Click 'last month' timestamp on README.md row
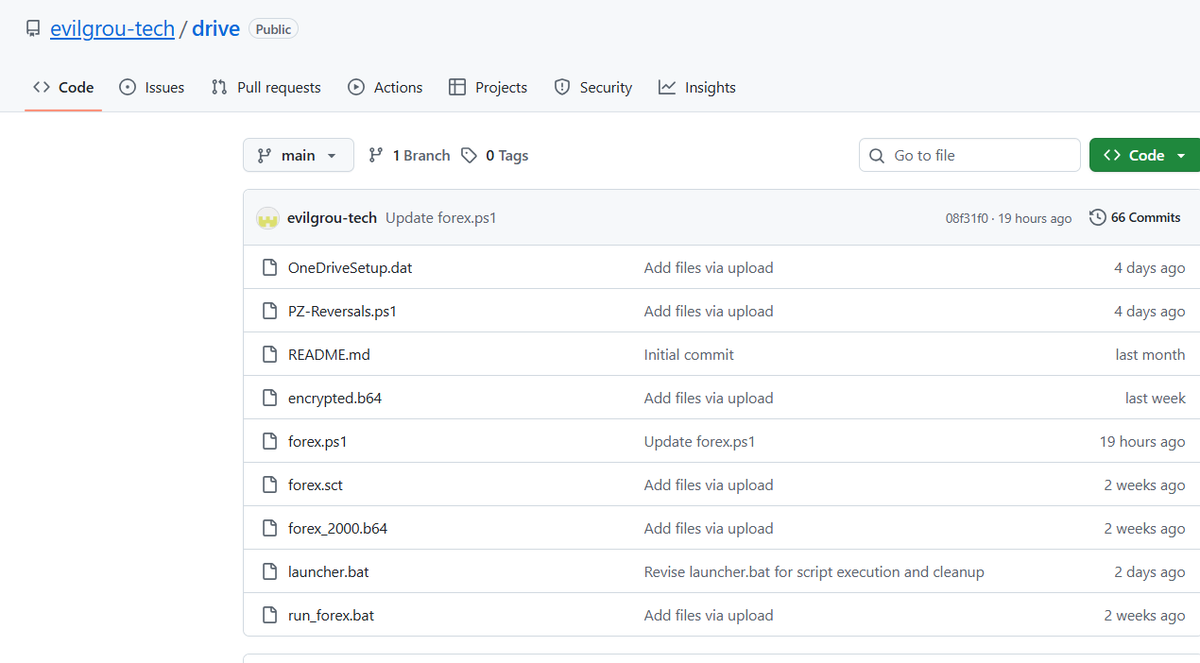 1150,354
